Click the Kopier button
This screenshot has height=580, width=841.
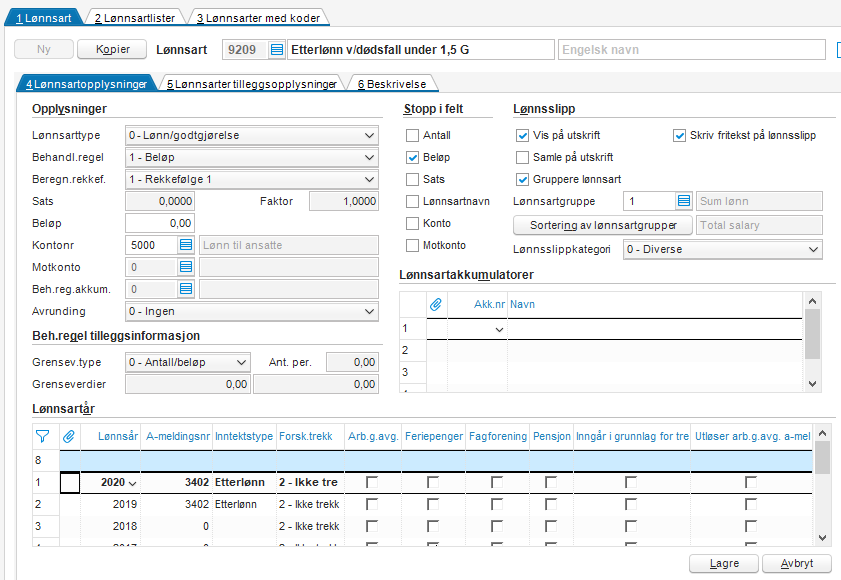(112, 49)
